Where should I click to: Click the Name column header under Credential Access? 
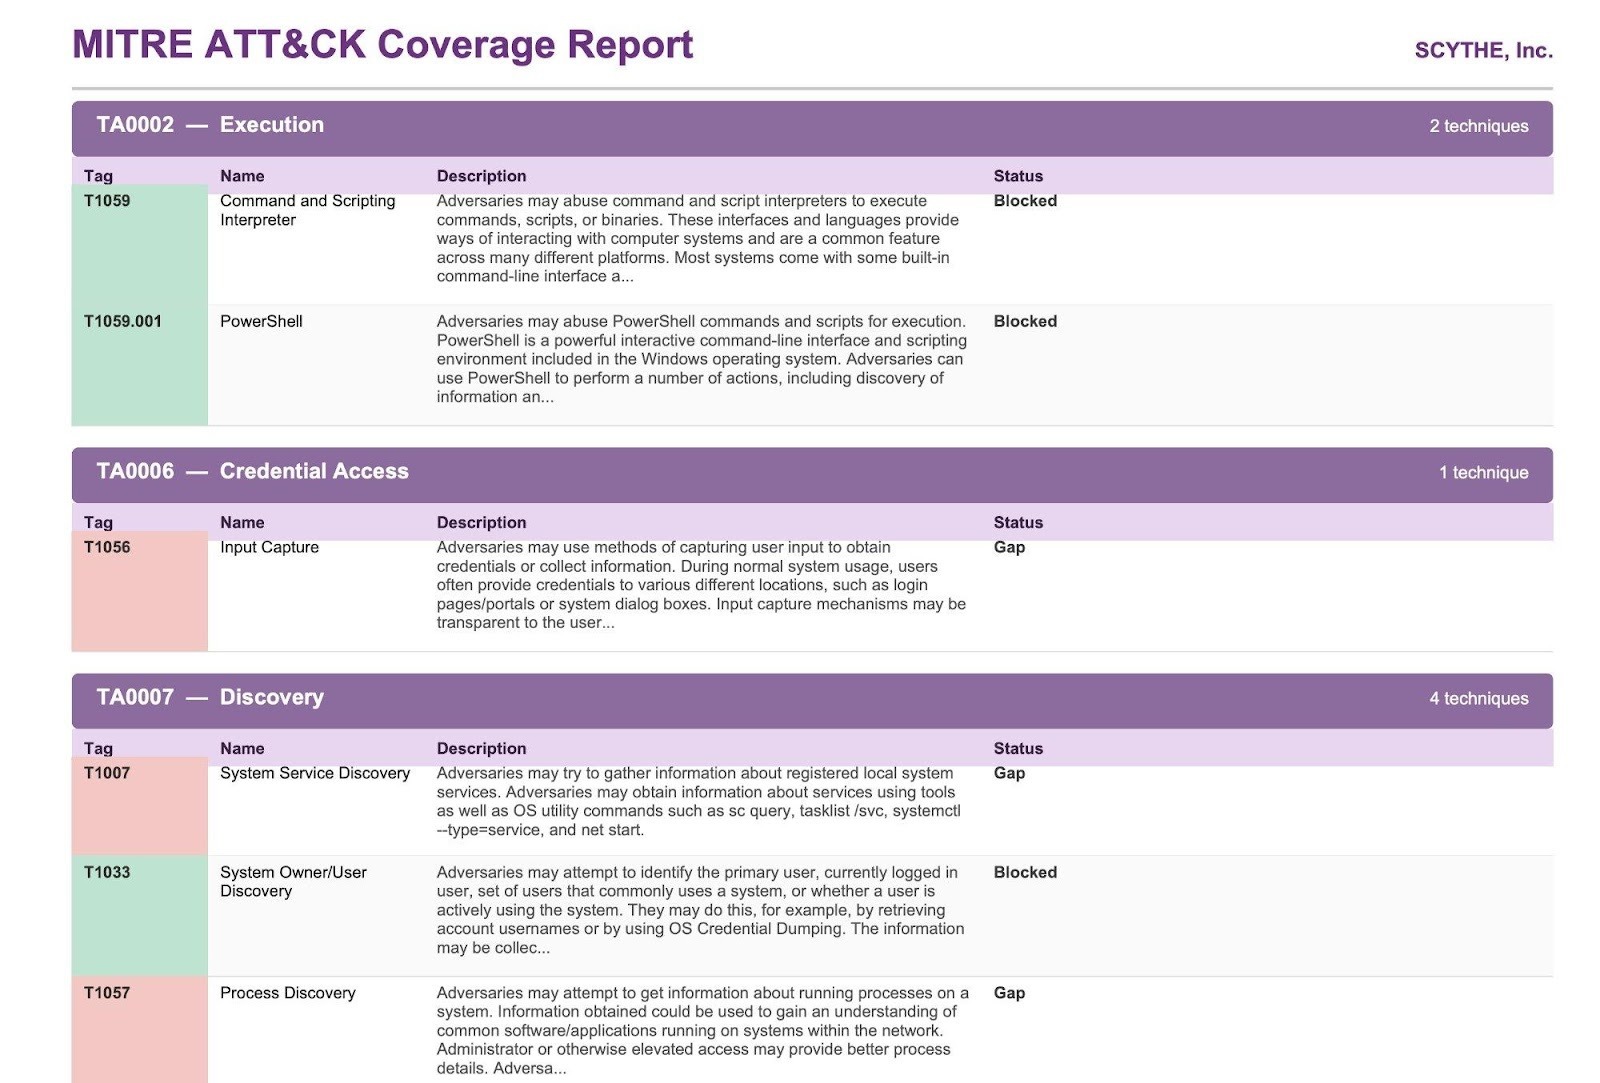click(x=242, y=522)
